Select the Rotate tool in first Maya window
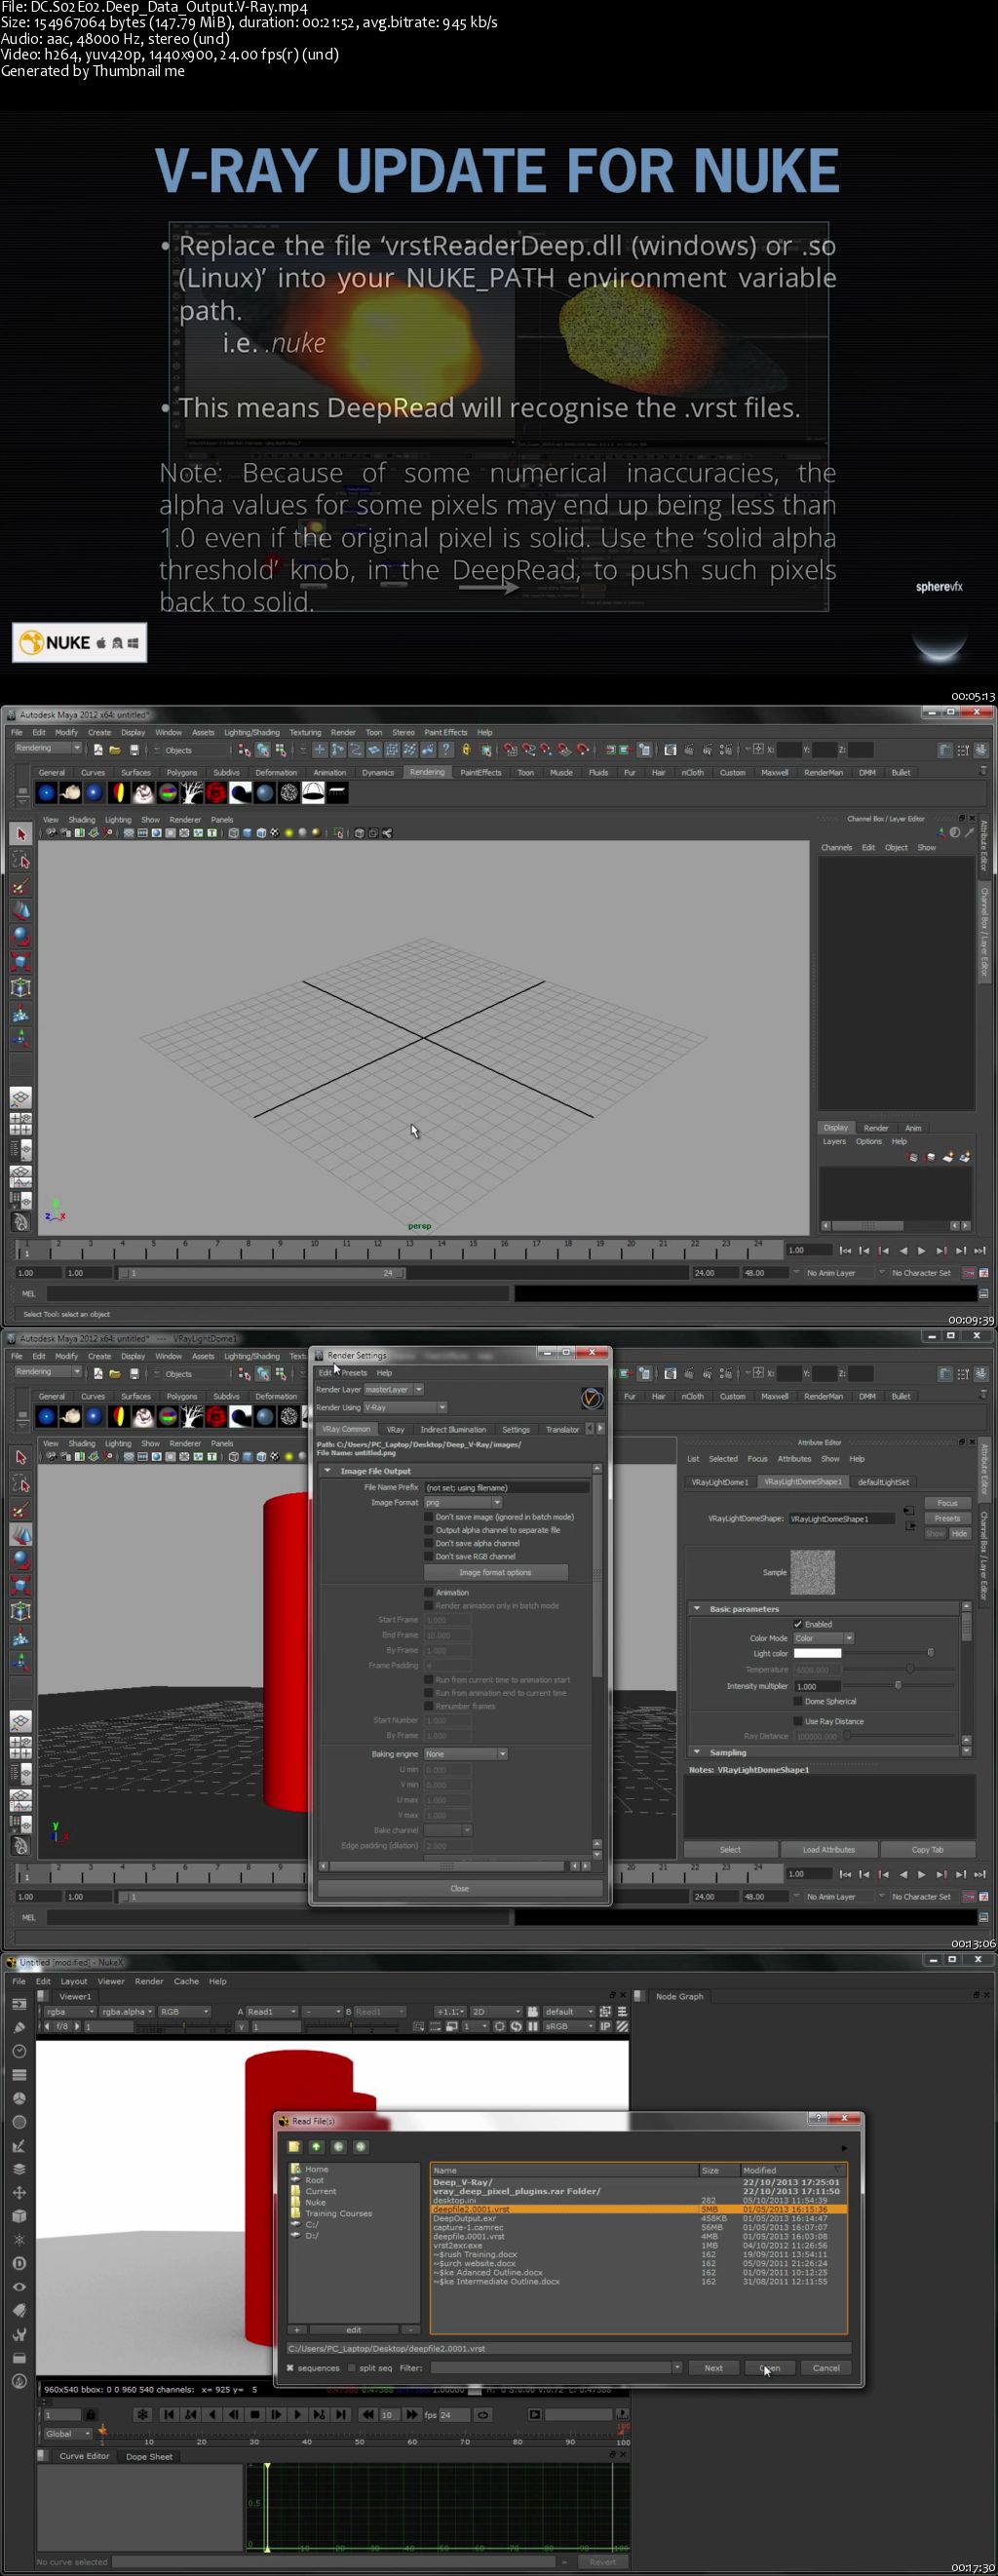998x2576 pixels. [21, 937]
